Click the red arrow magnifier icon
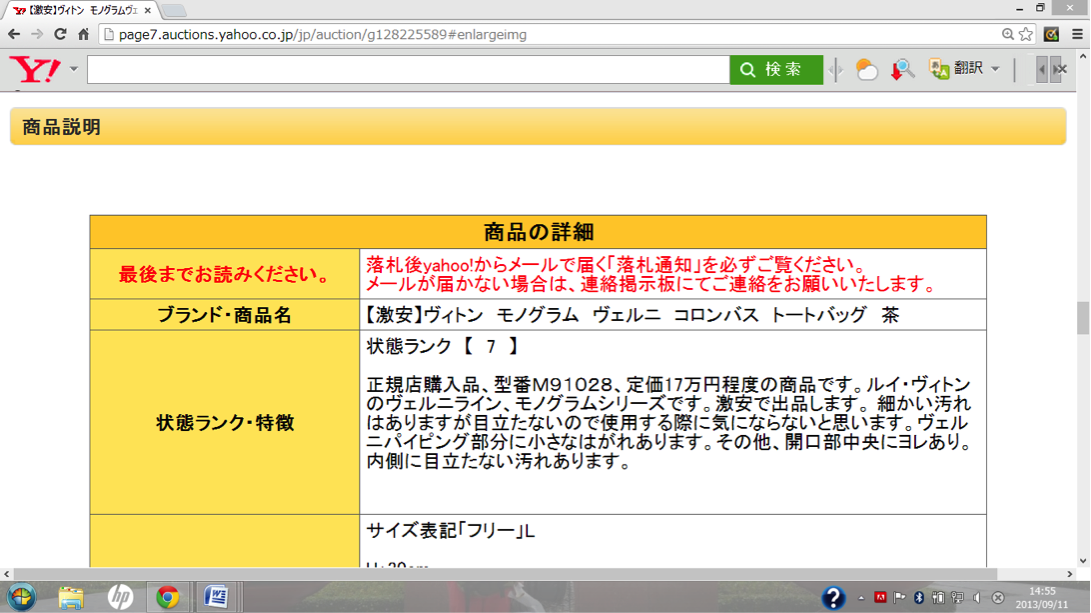1091x613 pixels. pyautogui.click(x=902, y=70)
